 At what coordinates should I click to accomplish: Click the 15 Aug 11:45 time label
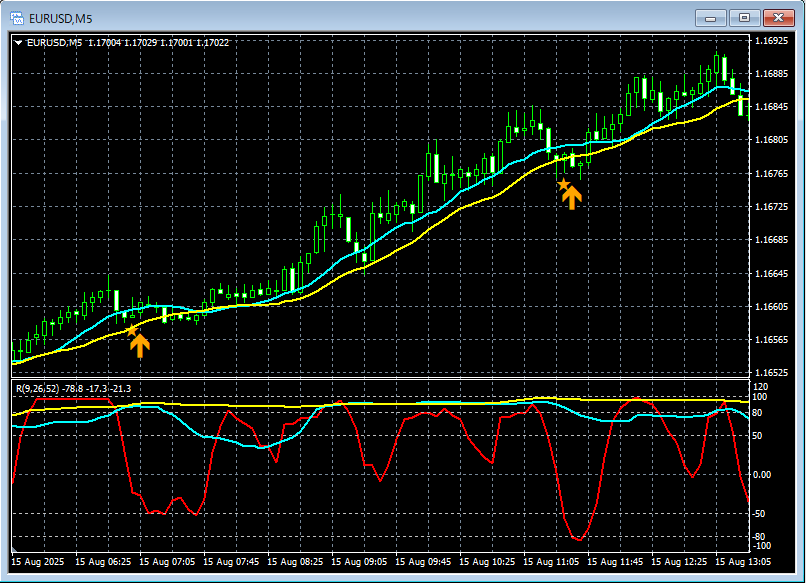click(615, 561)
